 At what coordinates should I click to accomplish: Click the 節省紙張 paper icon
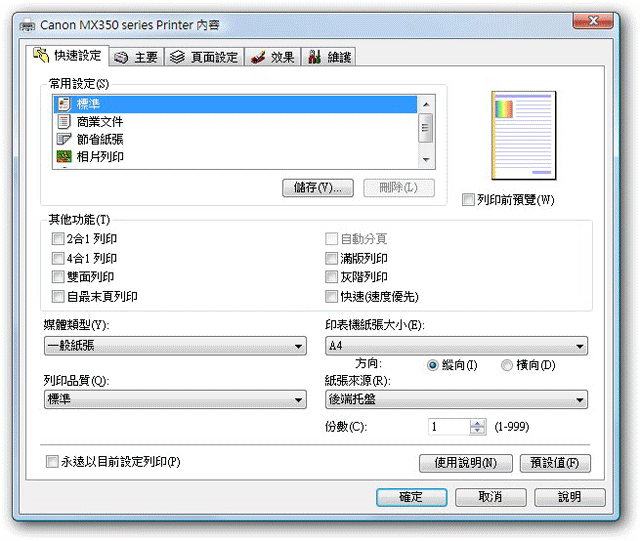tap(64, 139)
